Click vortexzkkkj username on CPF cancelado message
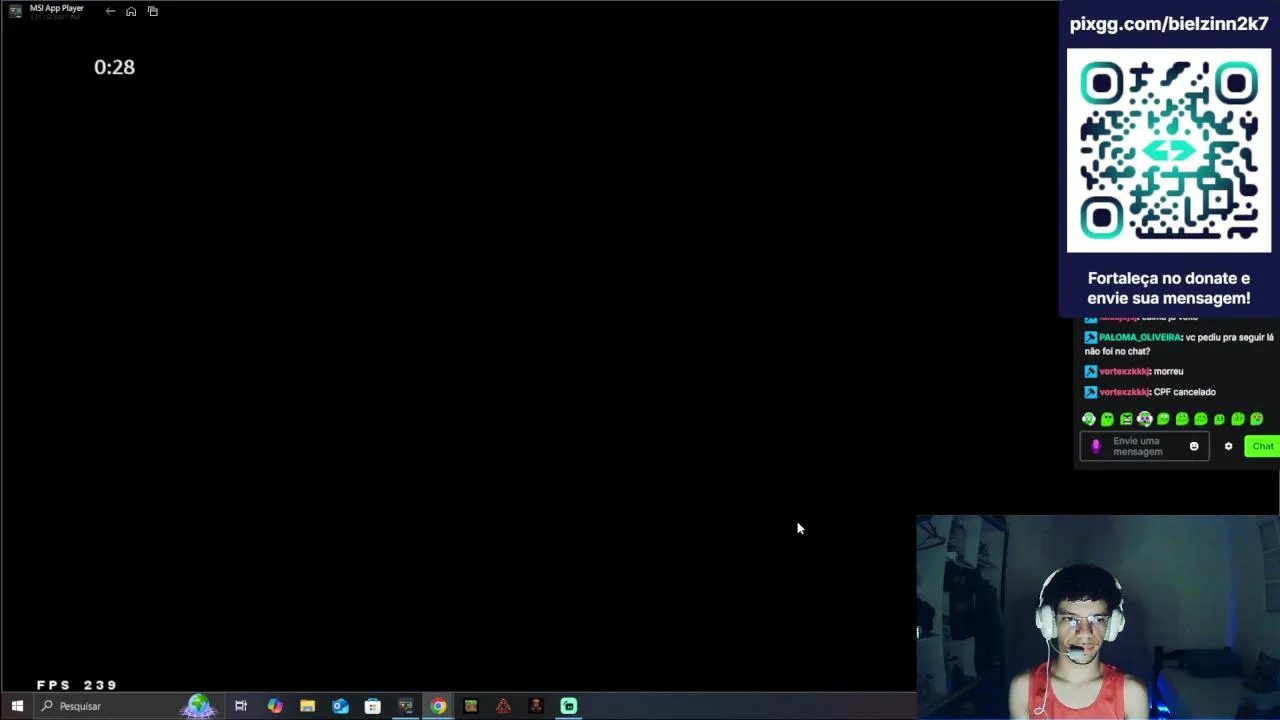This screenshot has height=720, width=1280. 1124,392
